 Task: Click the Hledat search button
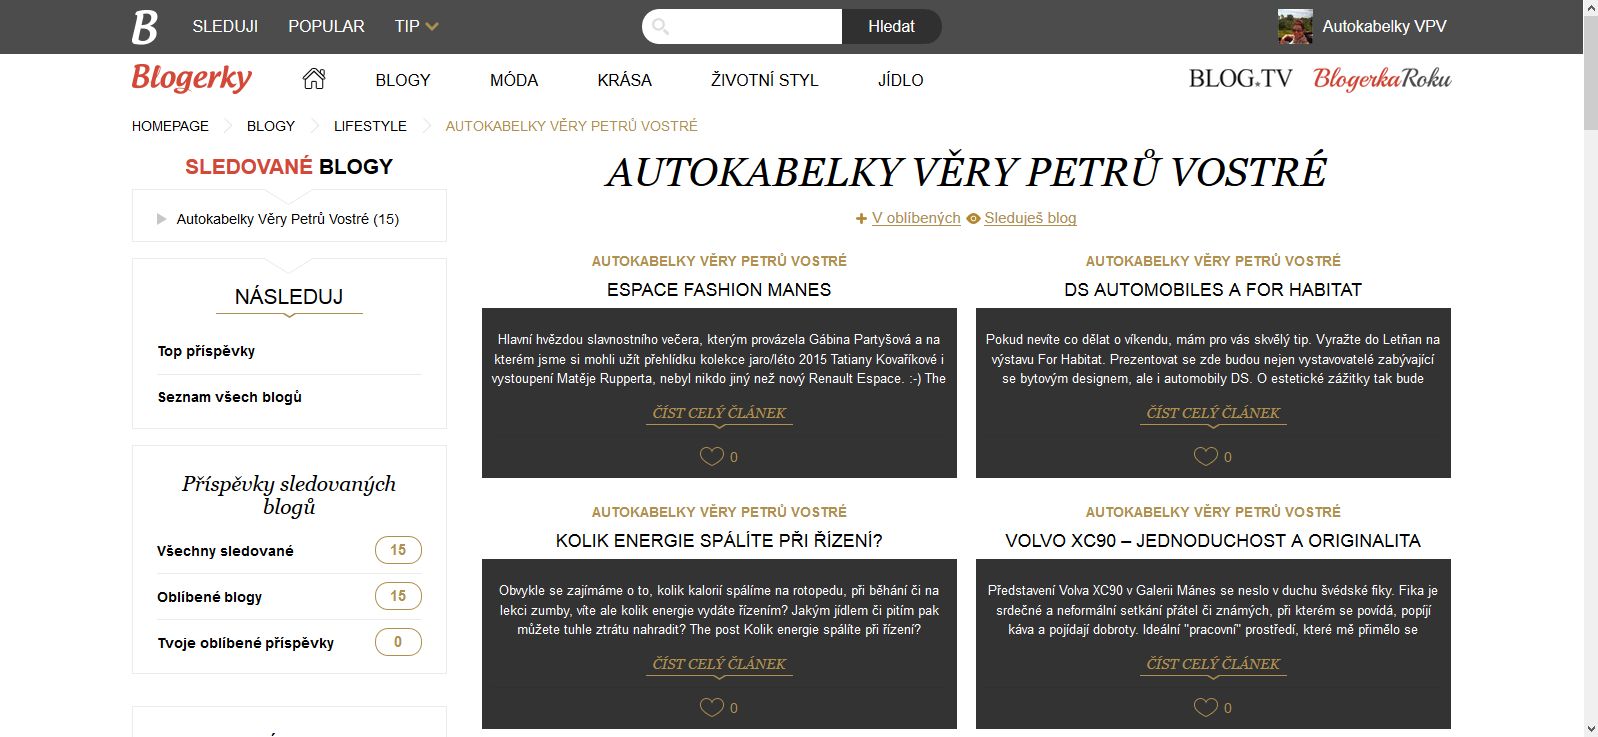[x=891, y=27]
